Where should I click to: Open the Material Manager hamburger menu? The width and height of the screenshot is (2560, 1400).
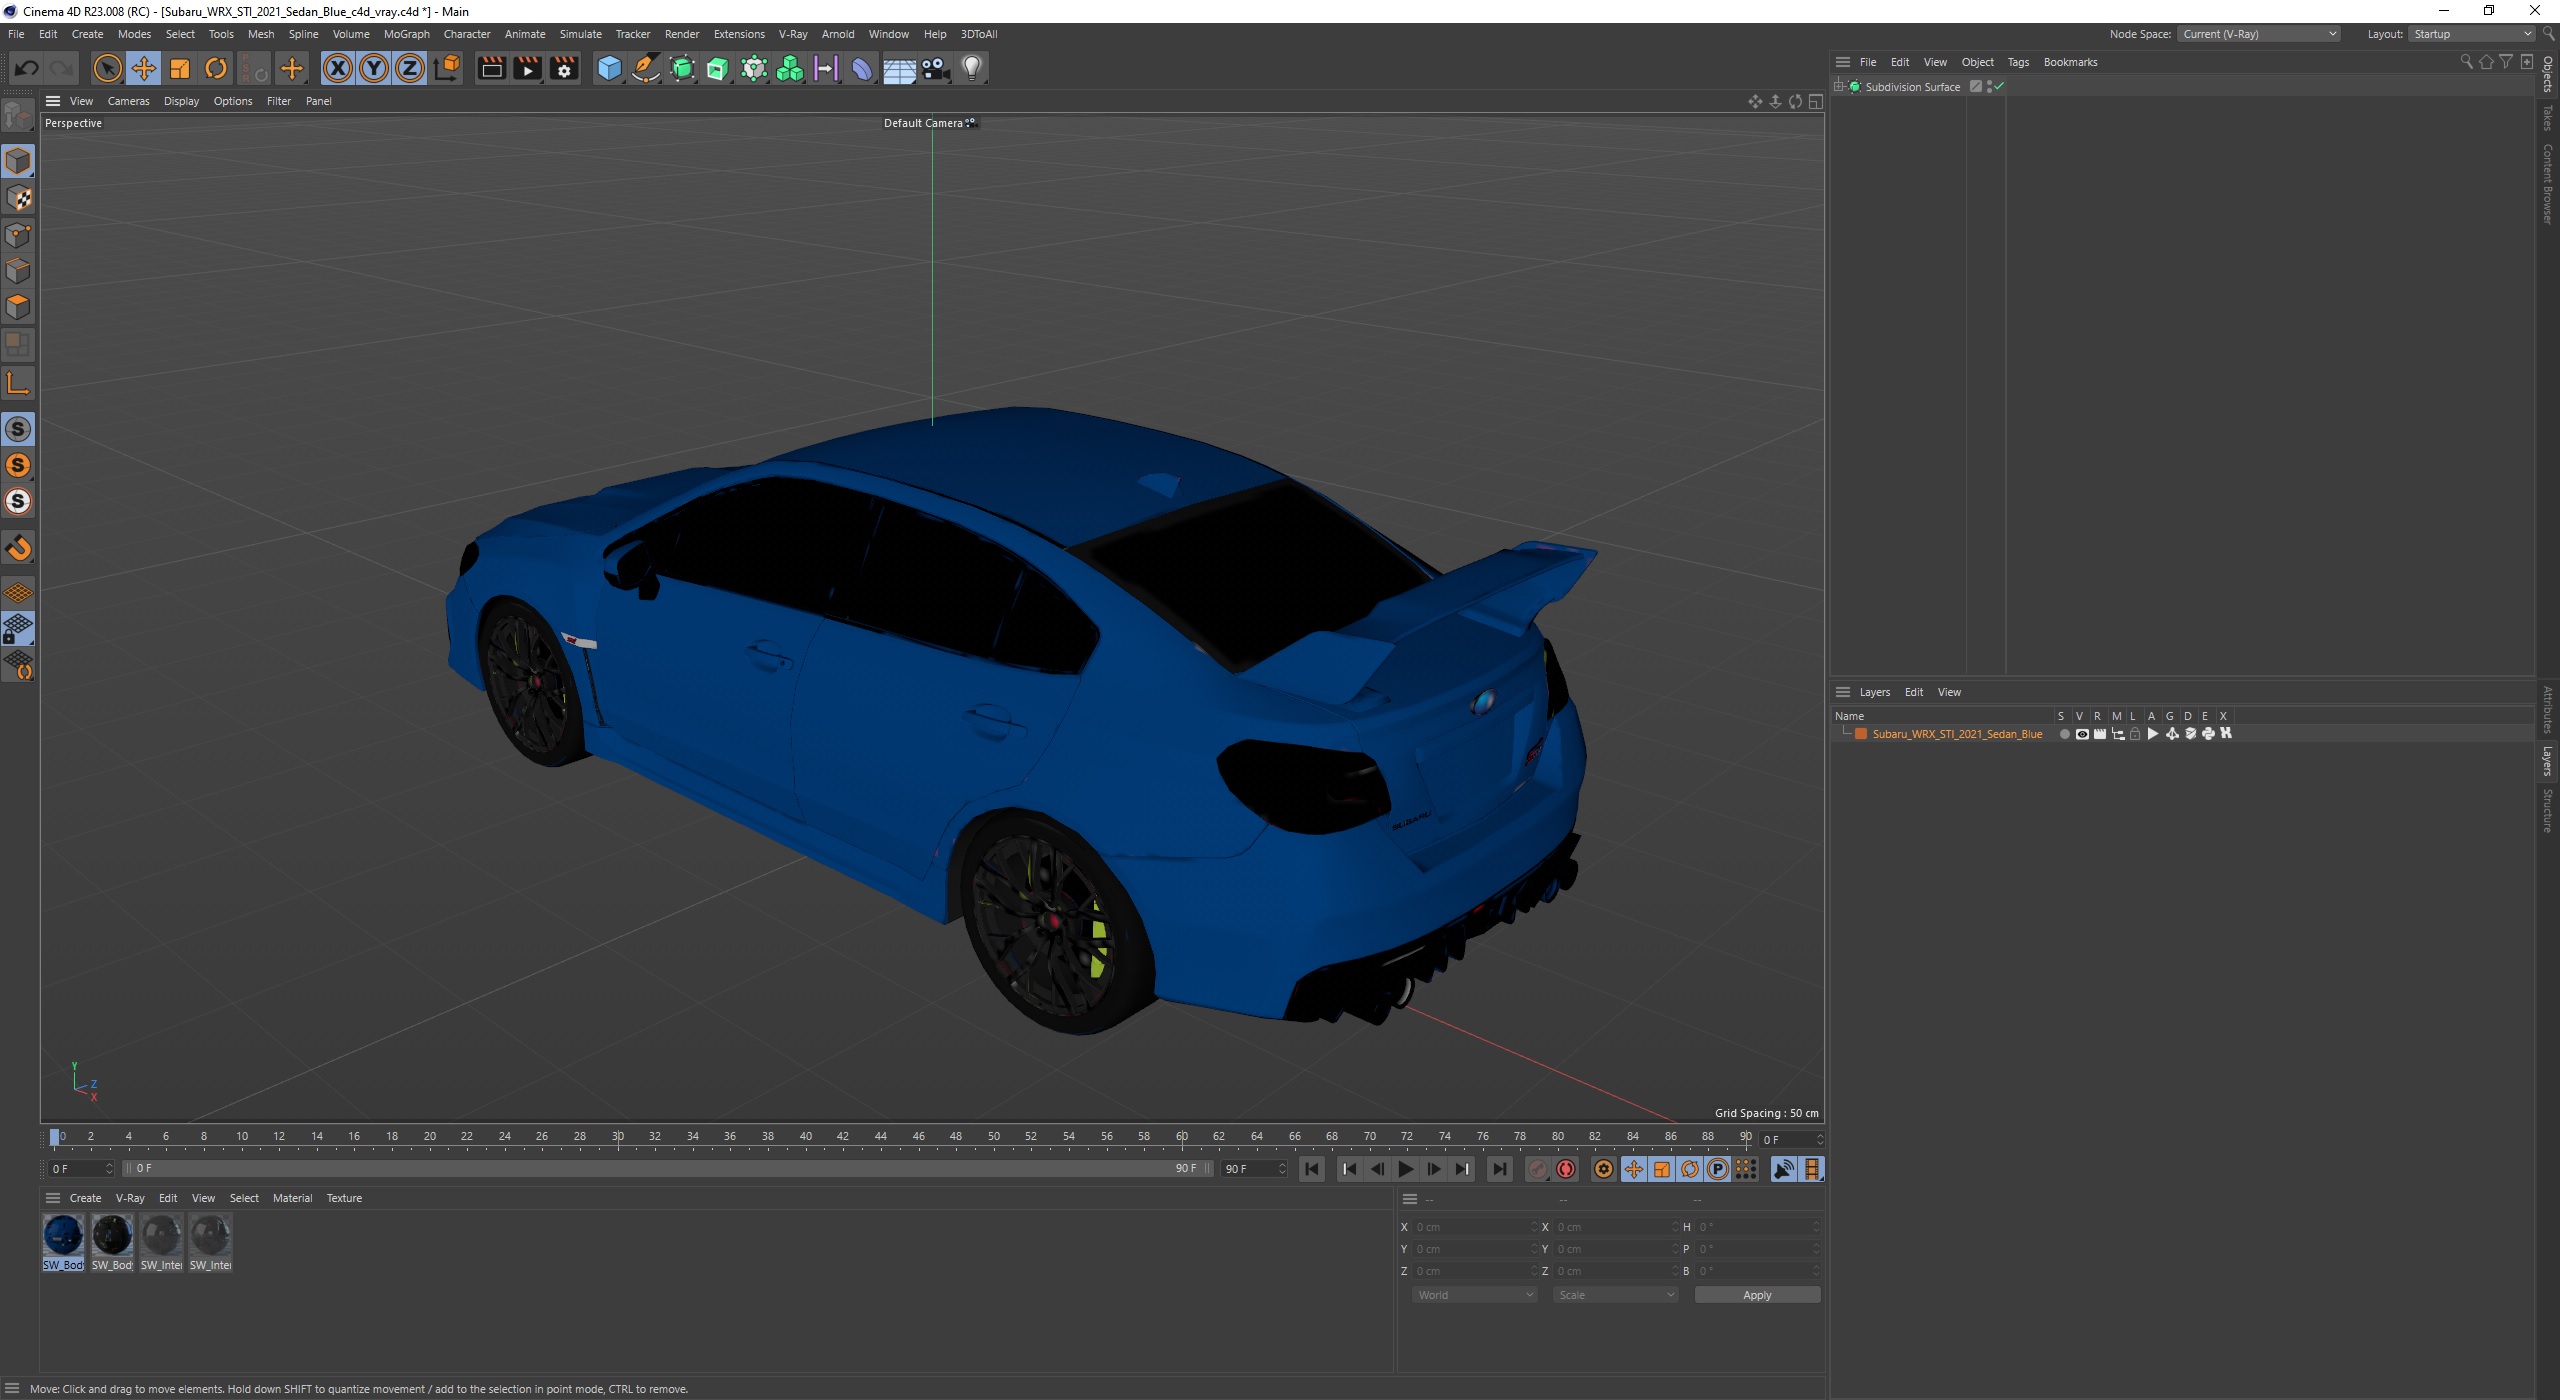click(53, 1198)
